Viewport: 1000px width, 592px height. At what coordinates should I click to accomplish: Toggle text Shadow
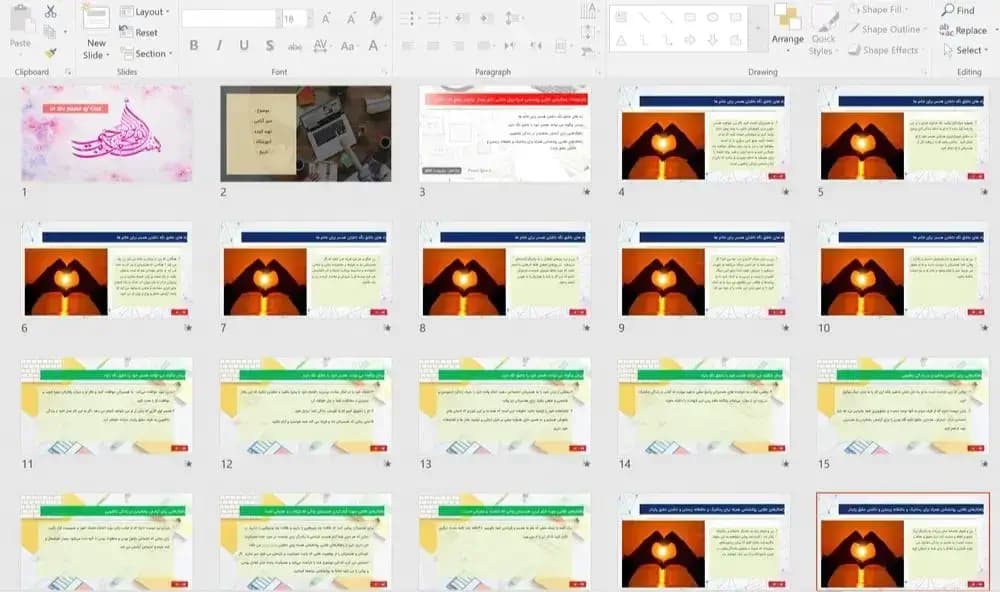coord(270,45)
